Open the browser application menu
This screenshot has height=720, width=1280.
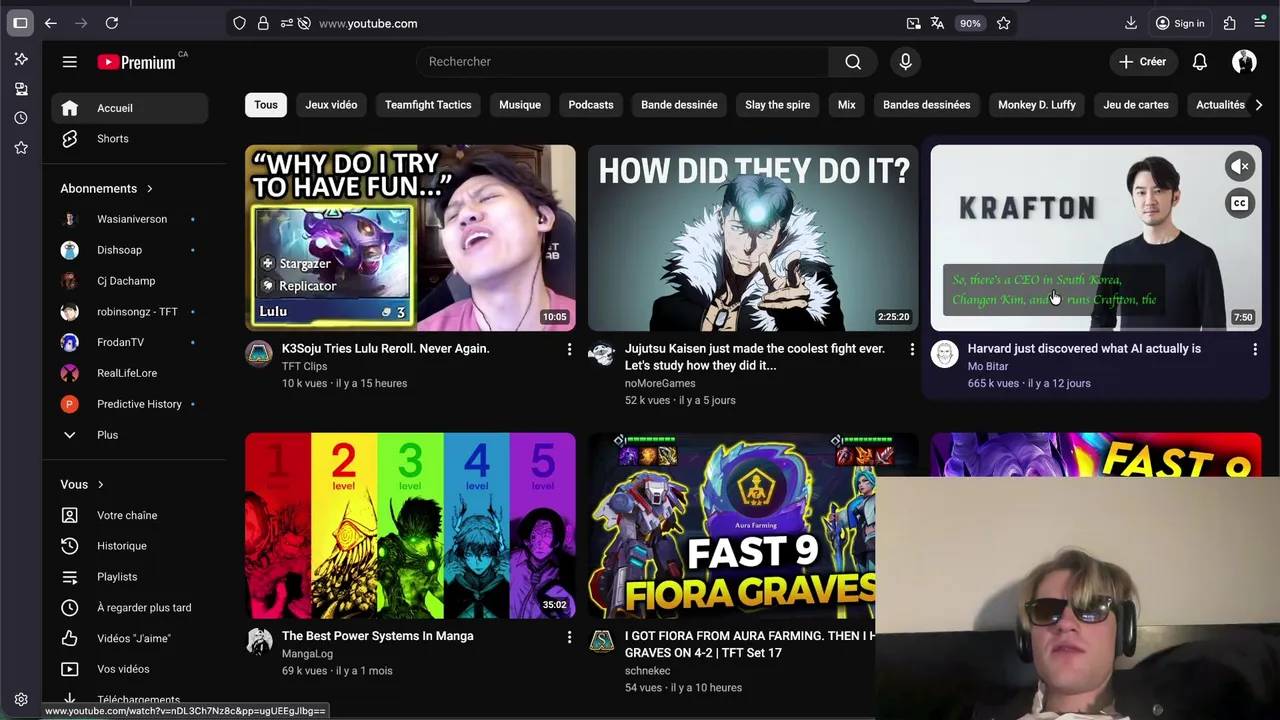coord(1260,23)
